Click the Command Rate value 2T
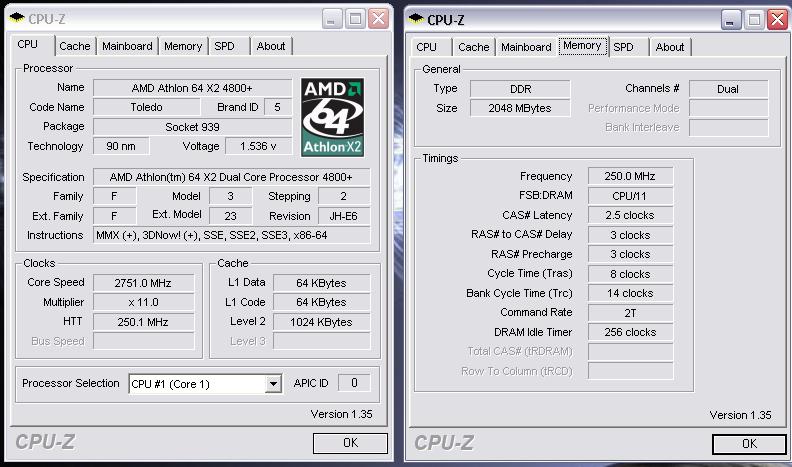The height and width of the screenshot is (467, 792). pos(630,313)
